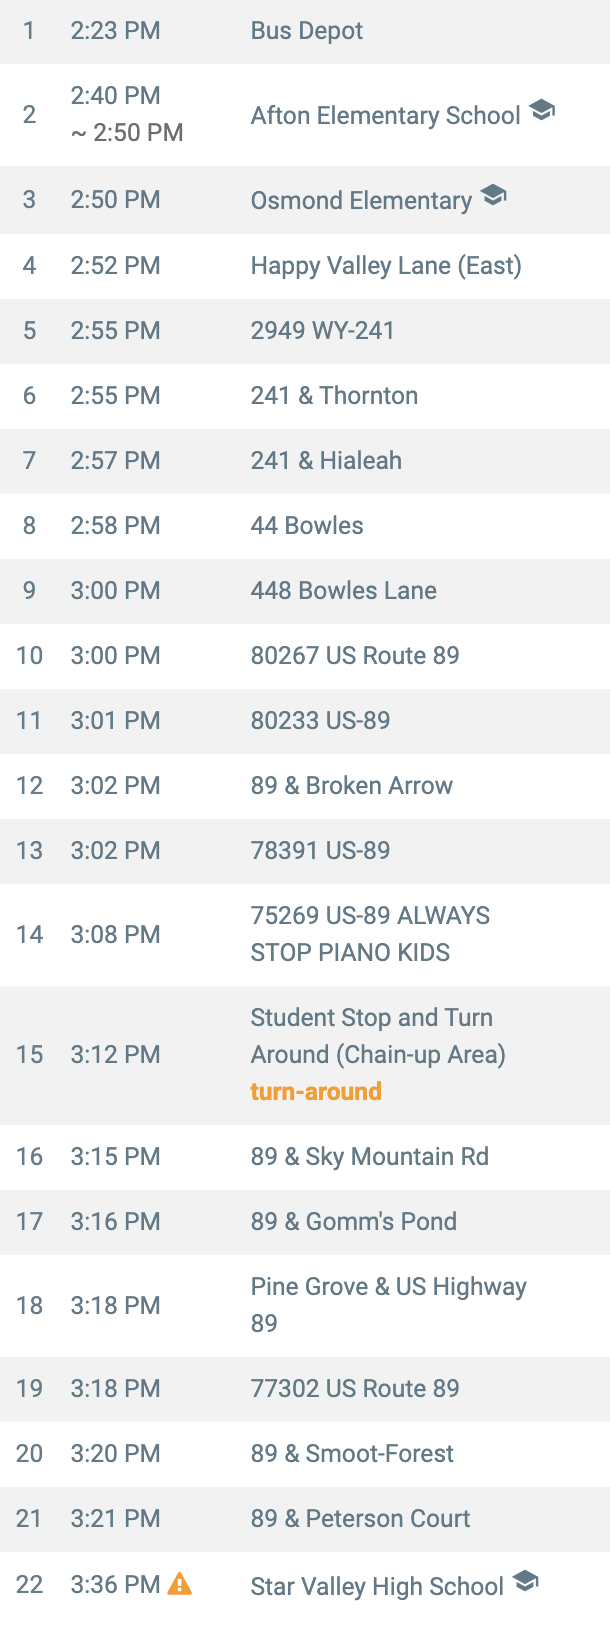Screen dimensions: 610x1630
Task: Click the 89 & Smoot-Forest stop
Action: [352, 1454]
